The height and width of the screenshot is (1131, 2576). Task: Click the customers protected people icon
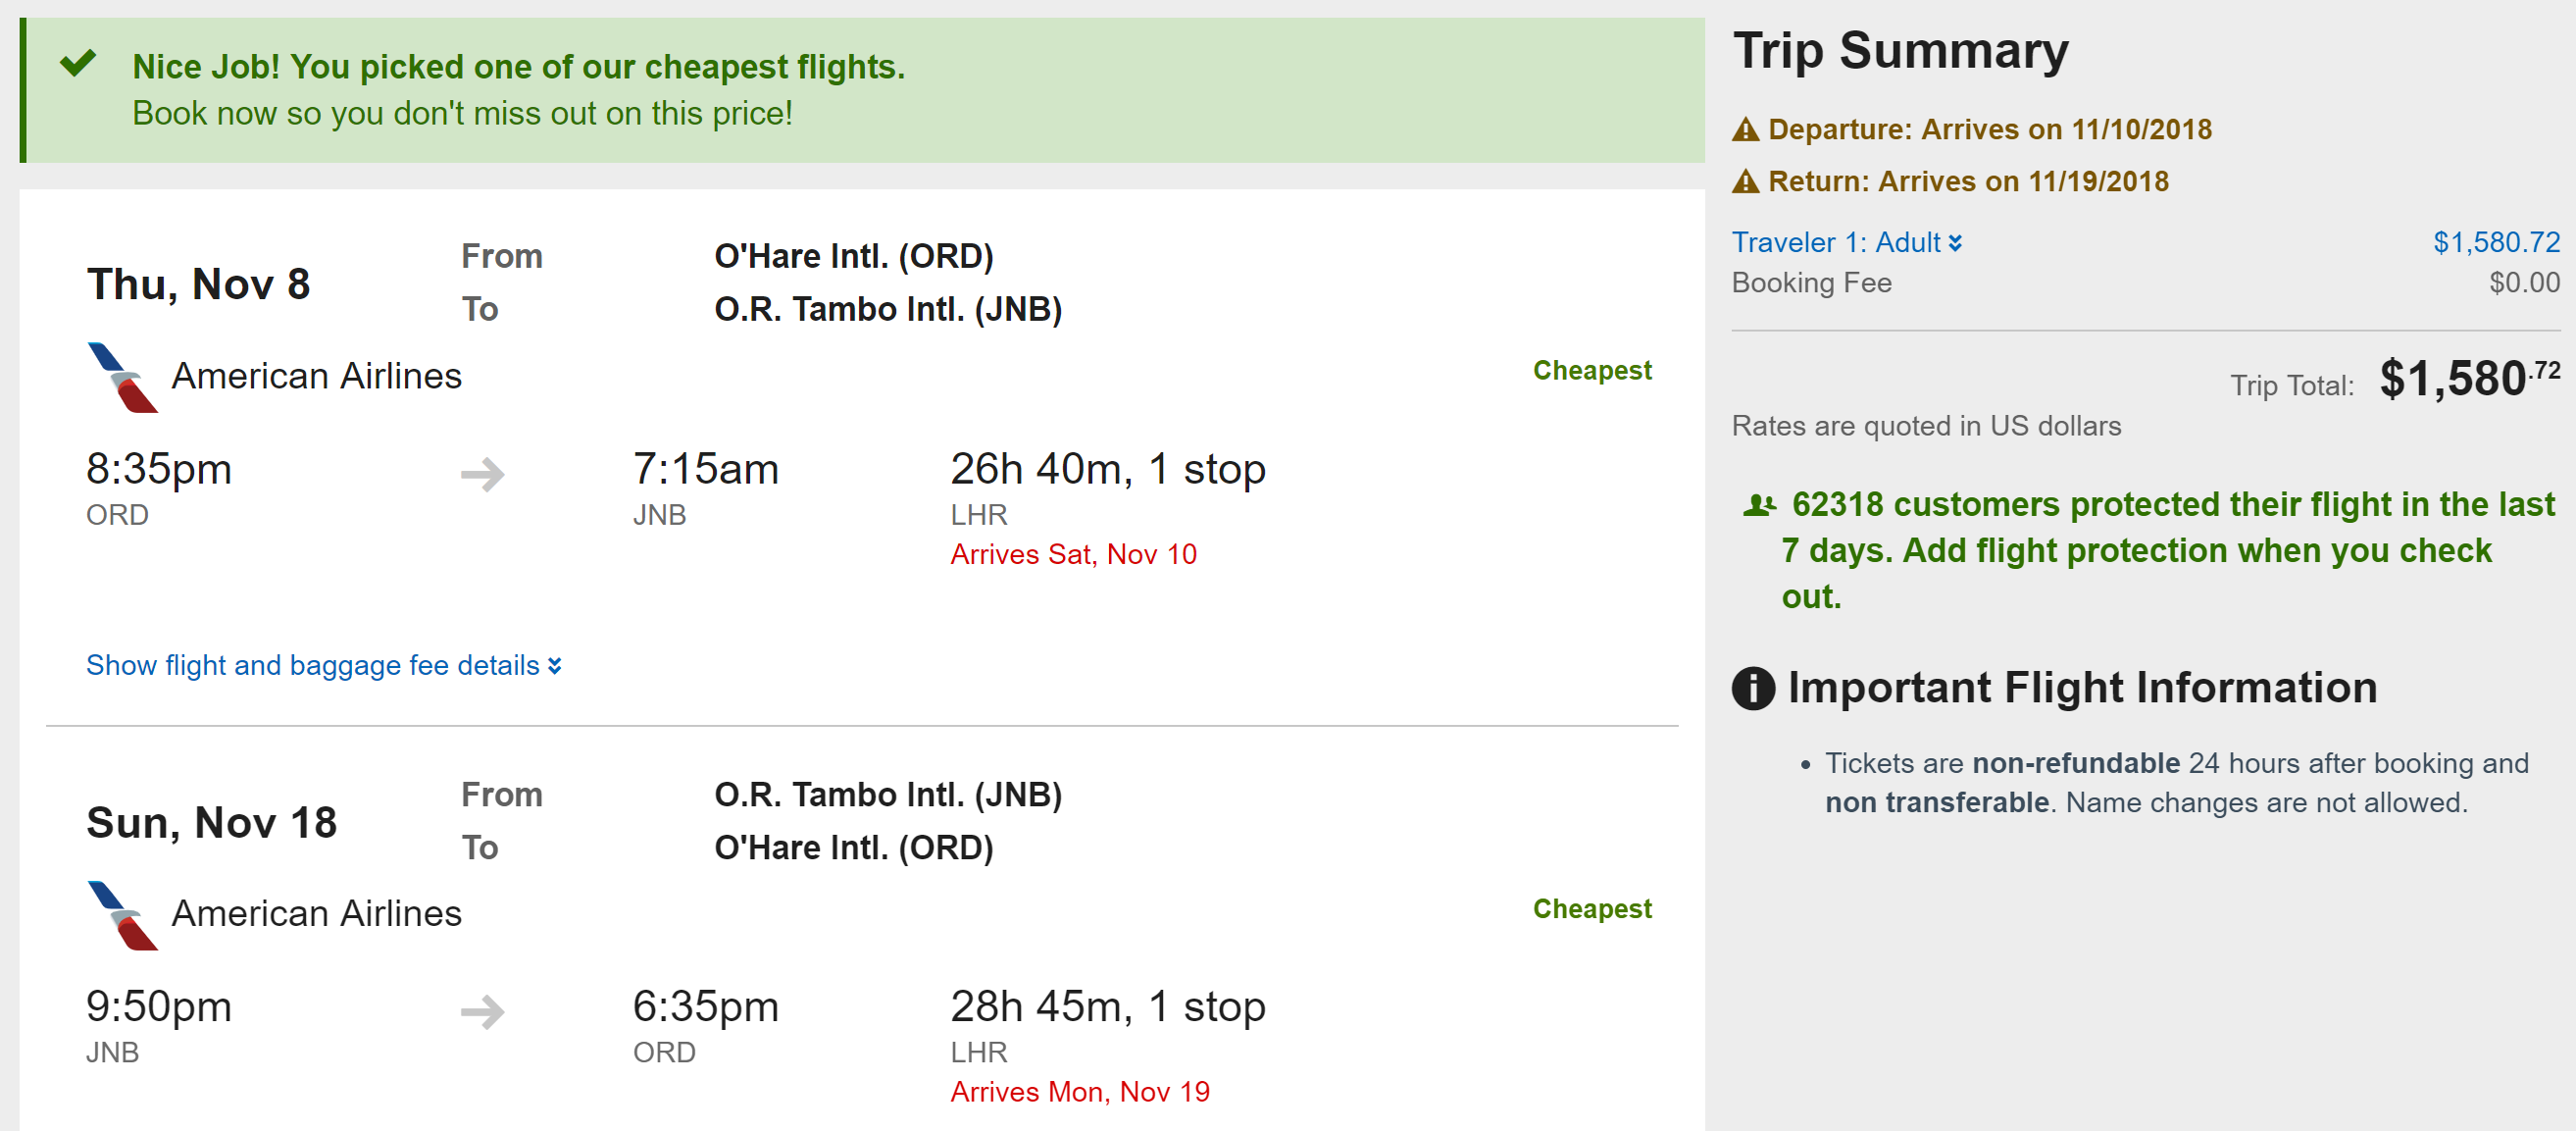[x=1759, y=506]
